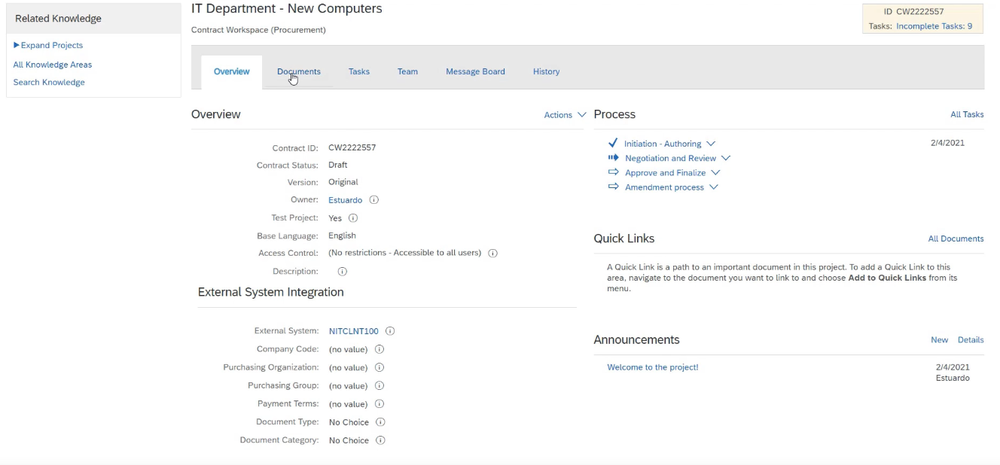The width and height of the screenshot is (1000, 465).
Task: Click checkmark icon beside Initiation - Authoring
Action: pyautogui.click(x=613, y=143)
